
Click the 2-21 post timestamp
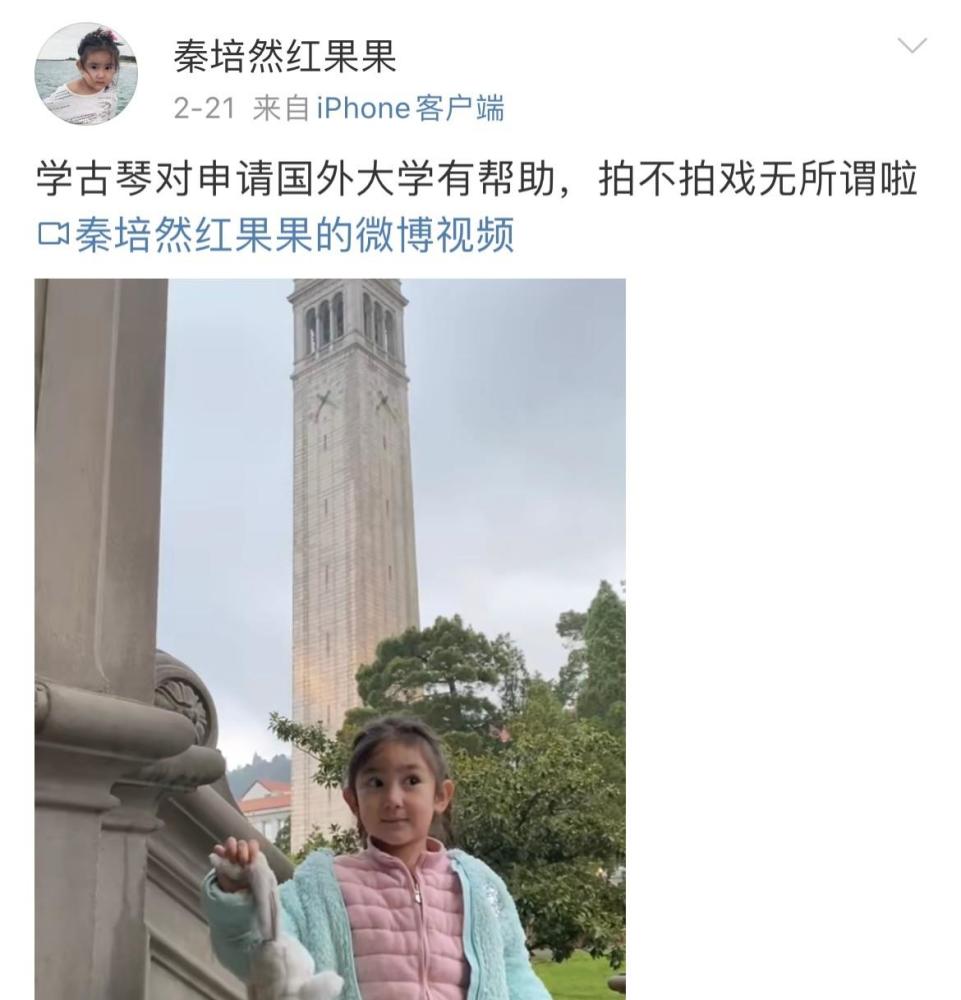click(x=204, y=108)
